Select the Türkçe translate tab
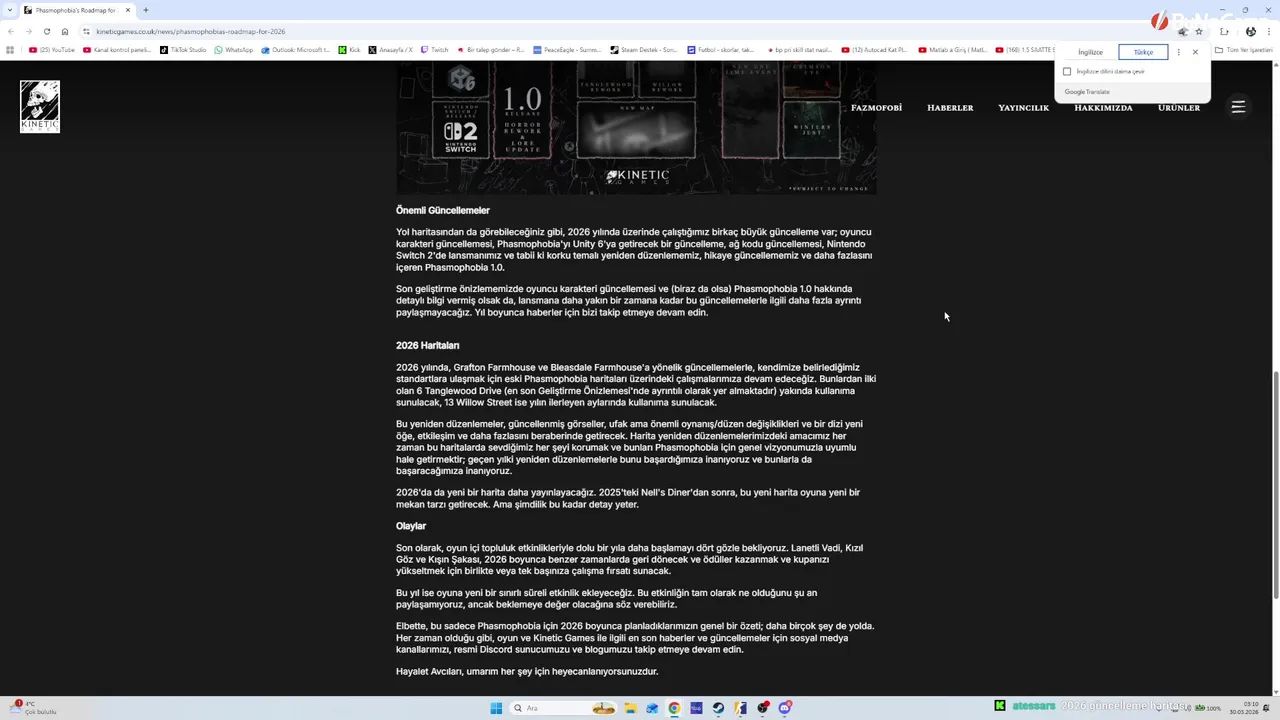Image resolution: width=1280 pixels, height=720 pixels. click(1143, 52)
